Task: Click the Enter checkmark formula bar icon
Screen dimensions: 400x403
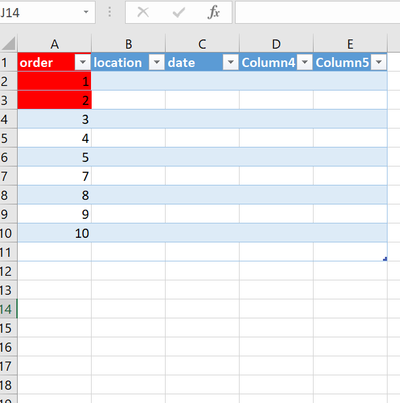Action: [179, 13]
